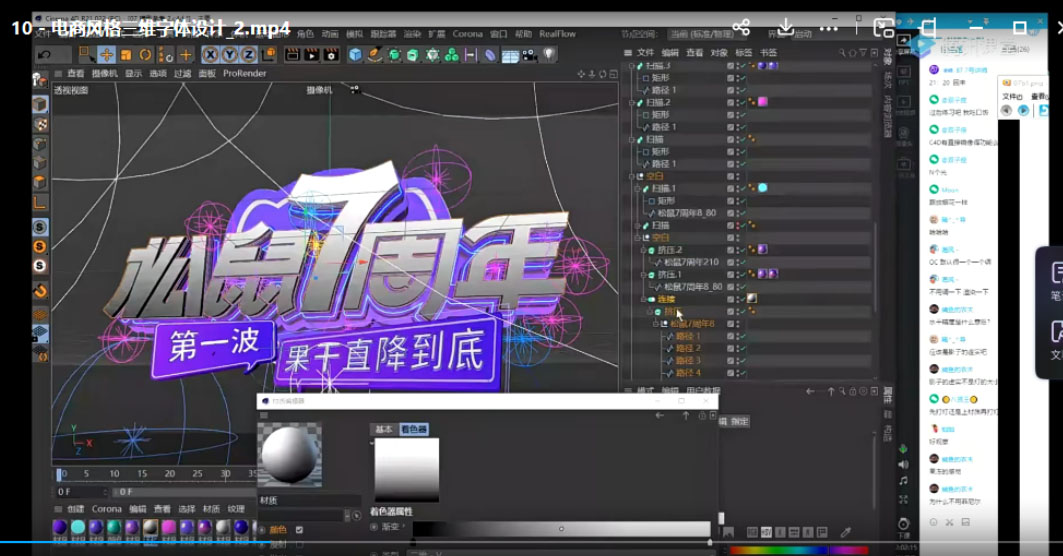Click the Floor environment icon
Screen dimensions: 1063x556
click(510, 55)
